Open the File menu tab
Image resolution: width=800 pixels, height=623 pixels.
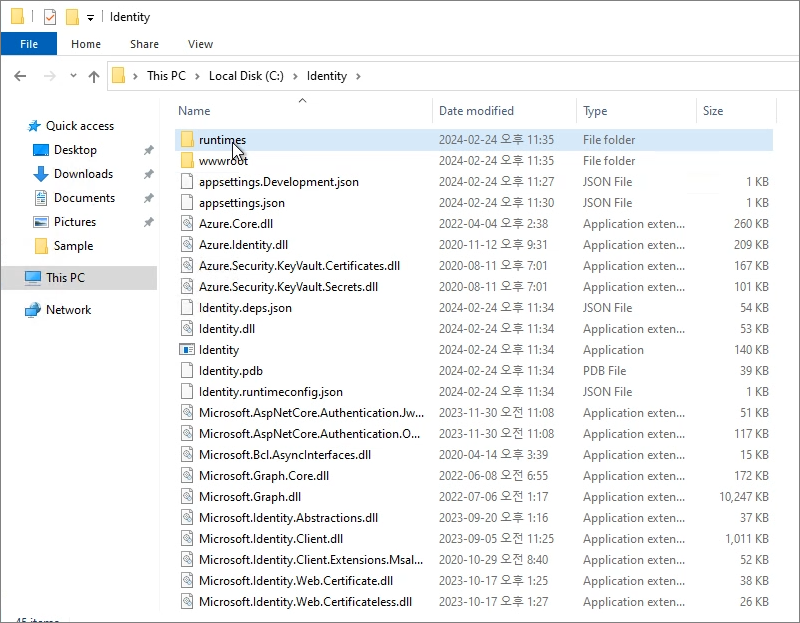(29, 44)
